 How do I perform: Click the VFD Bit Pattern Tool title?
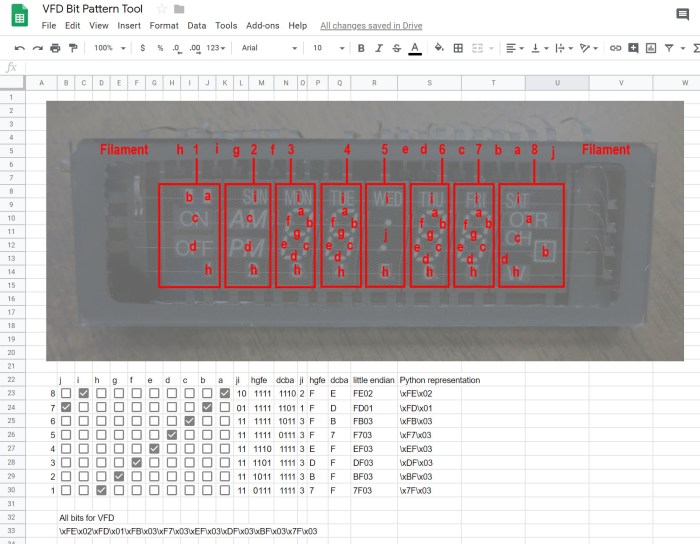[x=92, y=9]
